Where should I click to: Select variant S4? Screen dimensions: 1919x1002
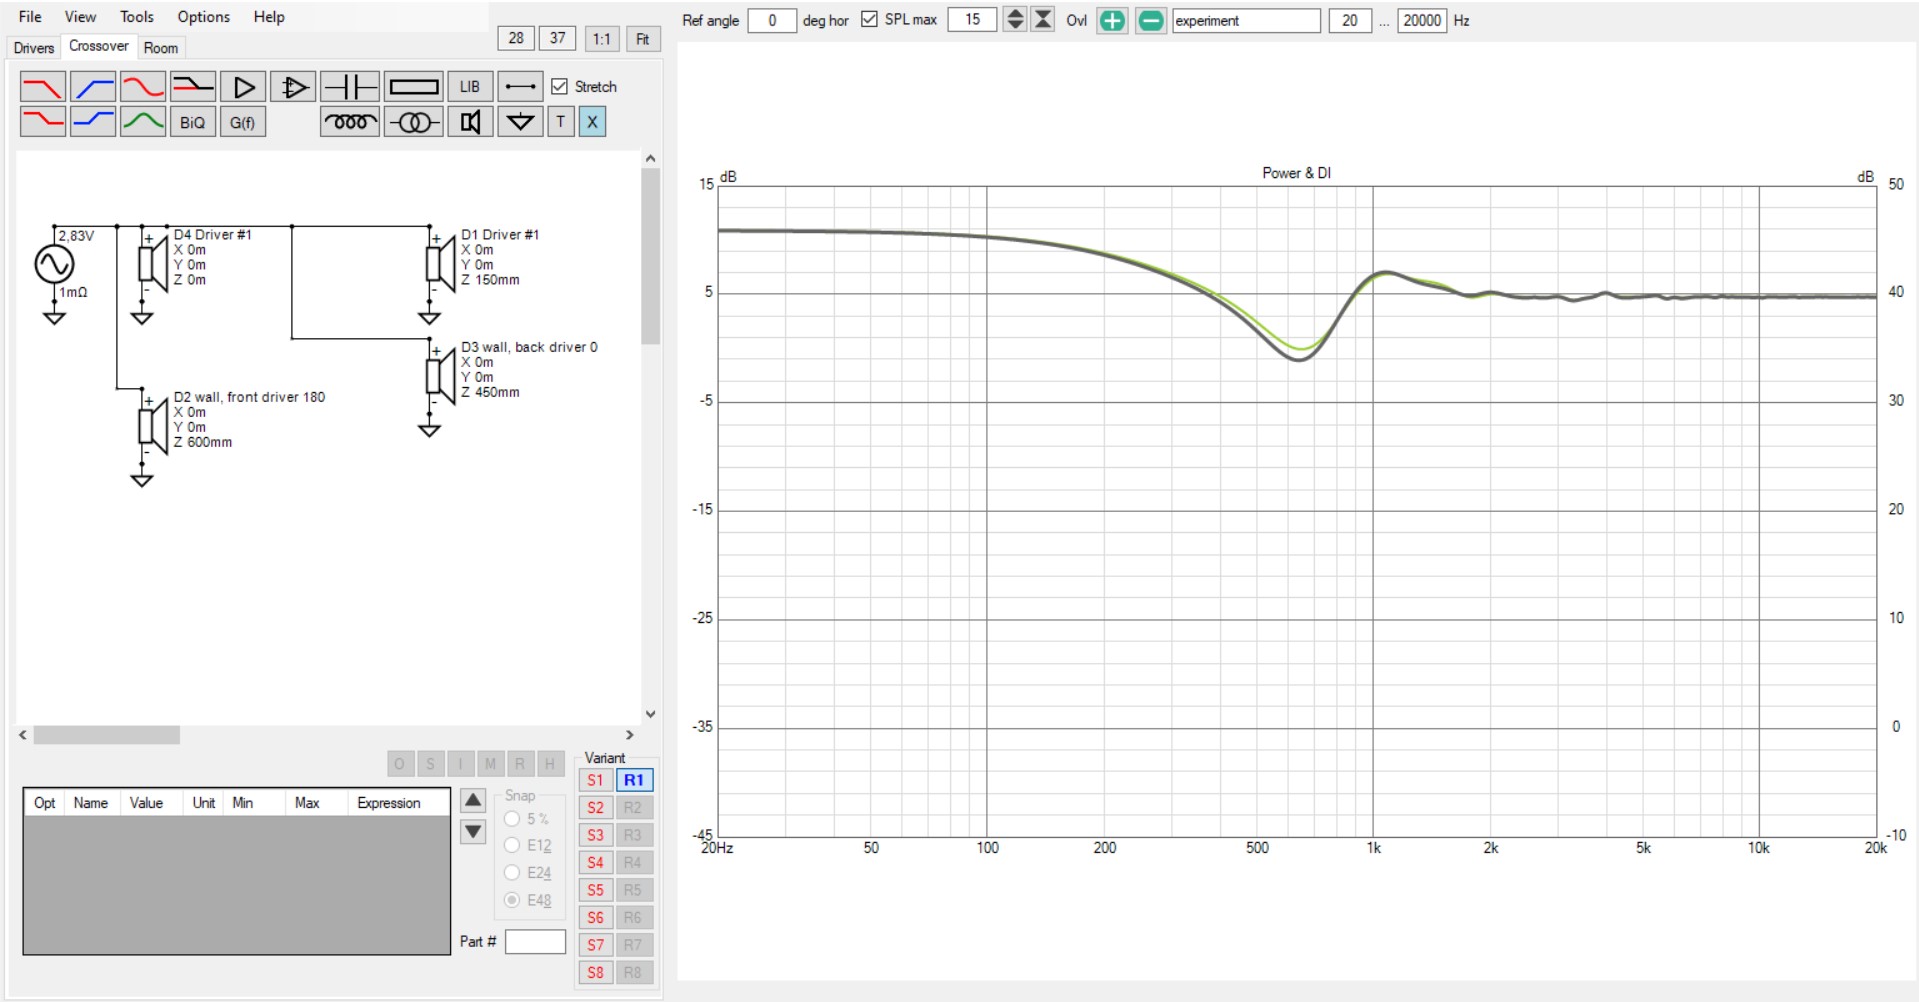pos(595,862)
